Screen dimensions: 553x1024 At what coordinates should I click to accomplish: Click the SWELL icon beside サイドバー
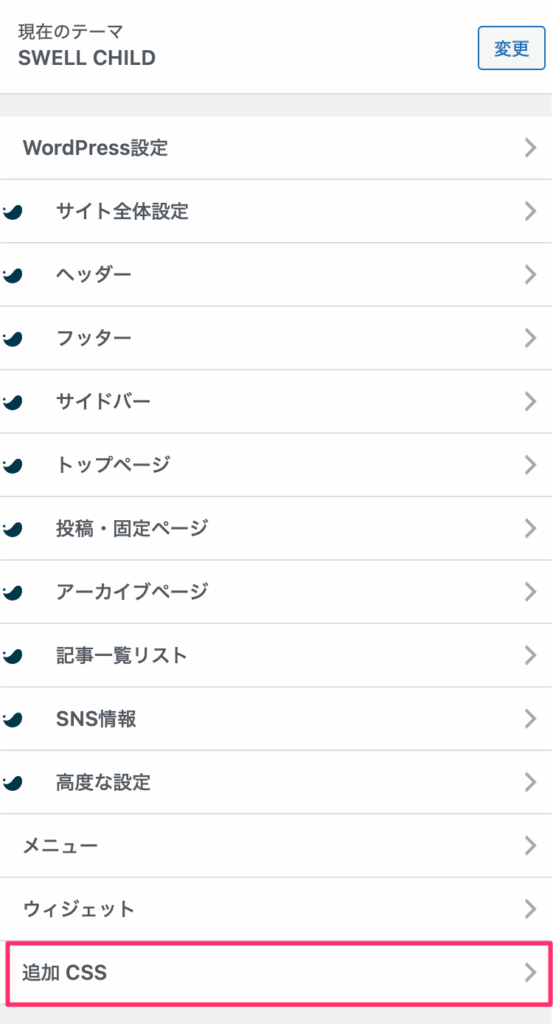tap(13, 402)
